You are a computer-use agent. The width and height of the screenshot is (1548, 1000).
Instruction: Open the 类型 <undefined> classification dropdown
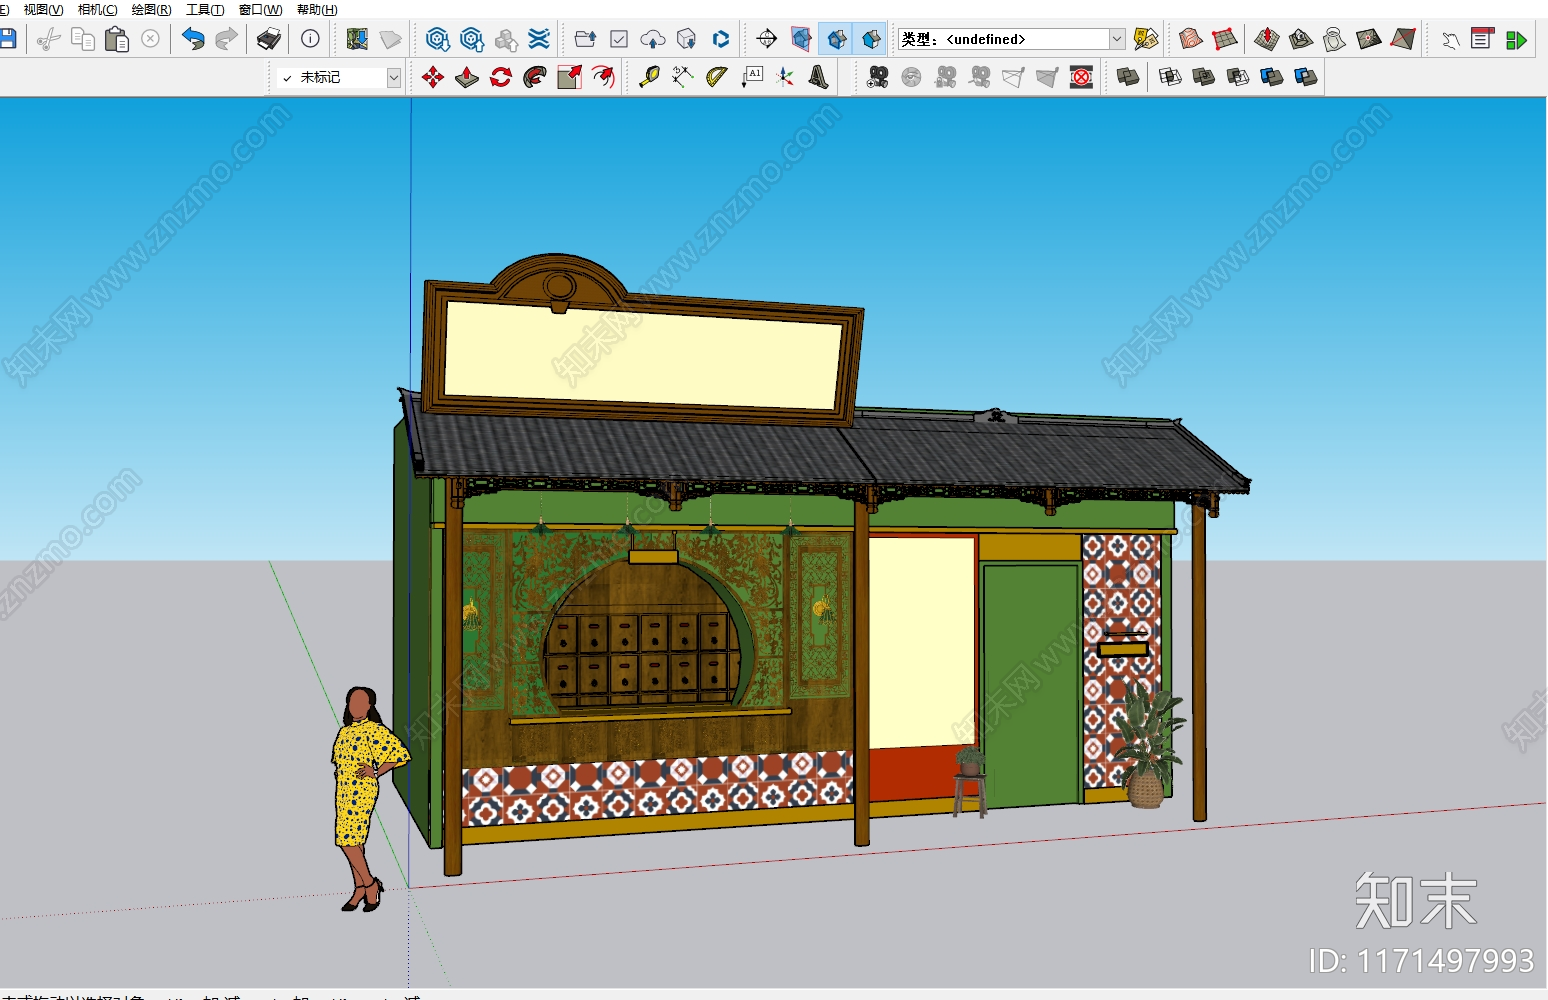(x=1011, y=39)
